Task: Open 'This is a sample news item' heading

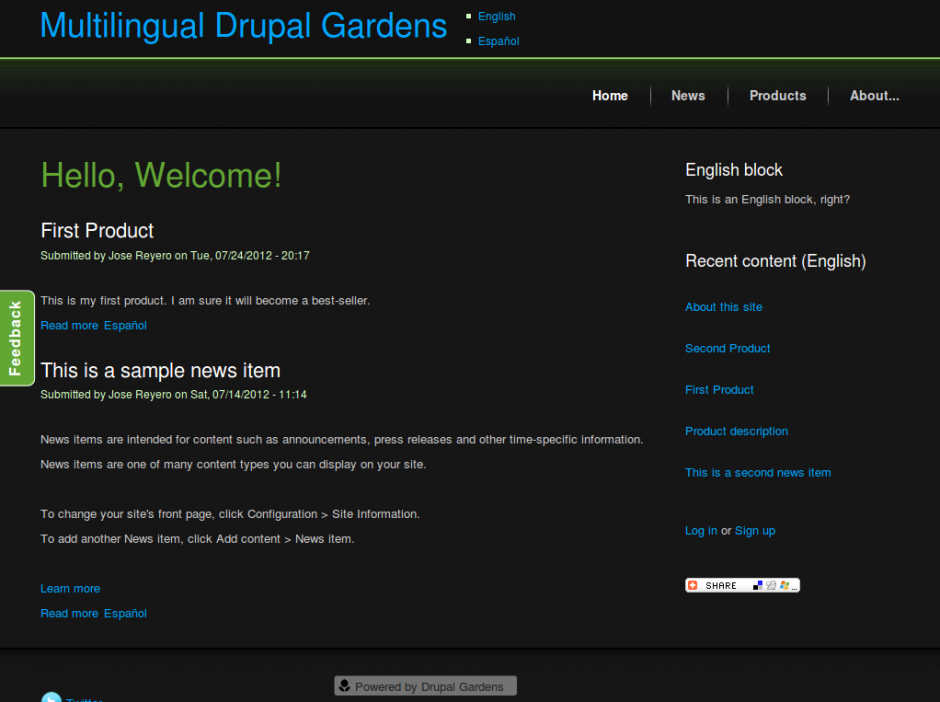Action: coord(160,371)
